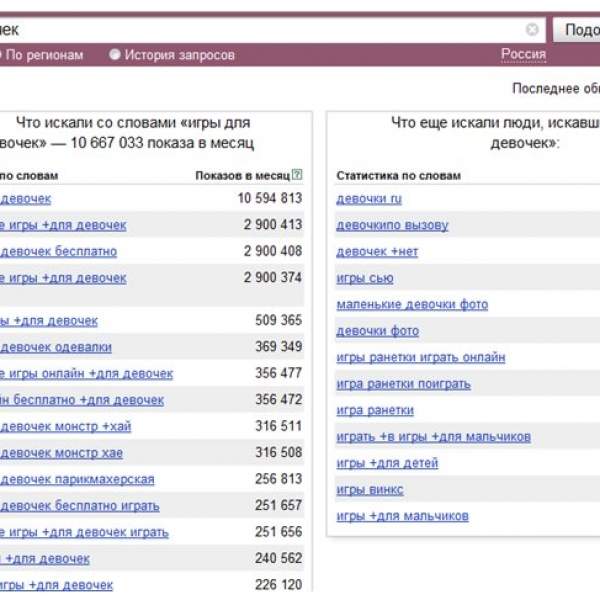Open девочек бесплатно играть link

(80, 506)
